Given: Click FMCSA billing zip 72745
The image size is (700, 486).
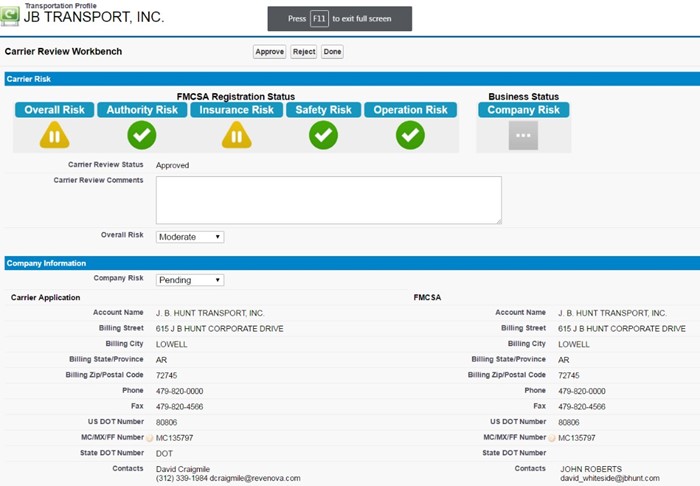Looking at the screenshot, I should (x=569, y=376).
